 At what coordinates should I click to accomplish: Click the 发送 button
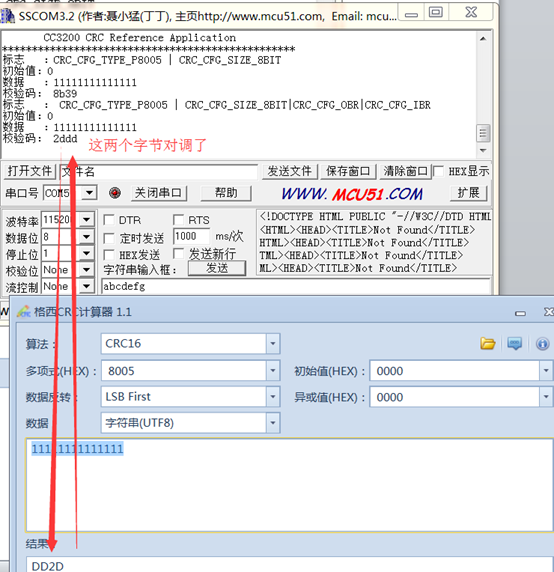coord(217,268)
